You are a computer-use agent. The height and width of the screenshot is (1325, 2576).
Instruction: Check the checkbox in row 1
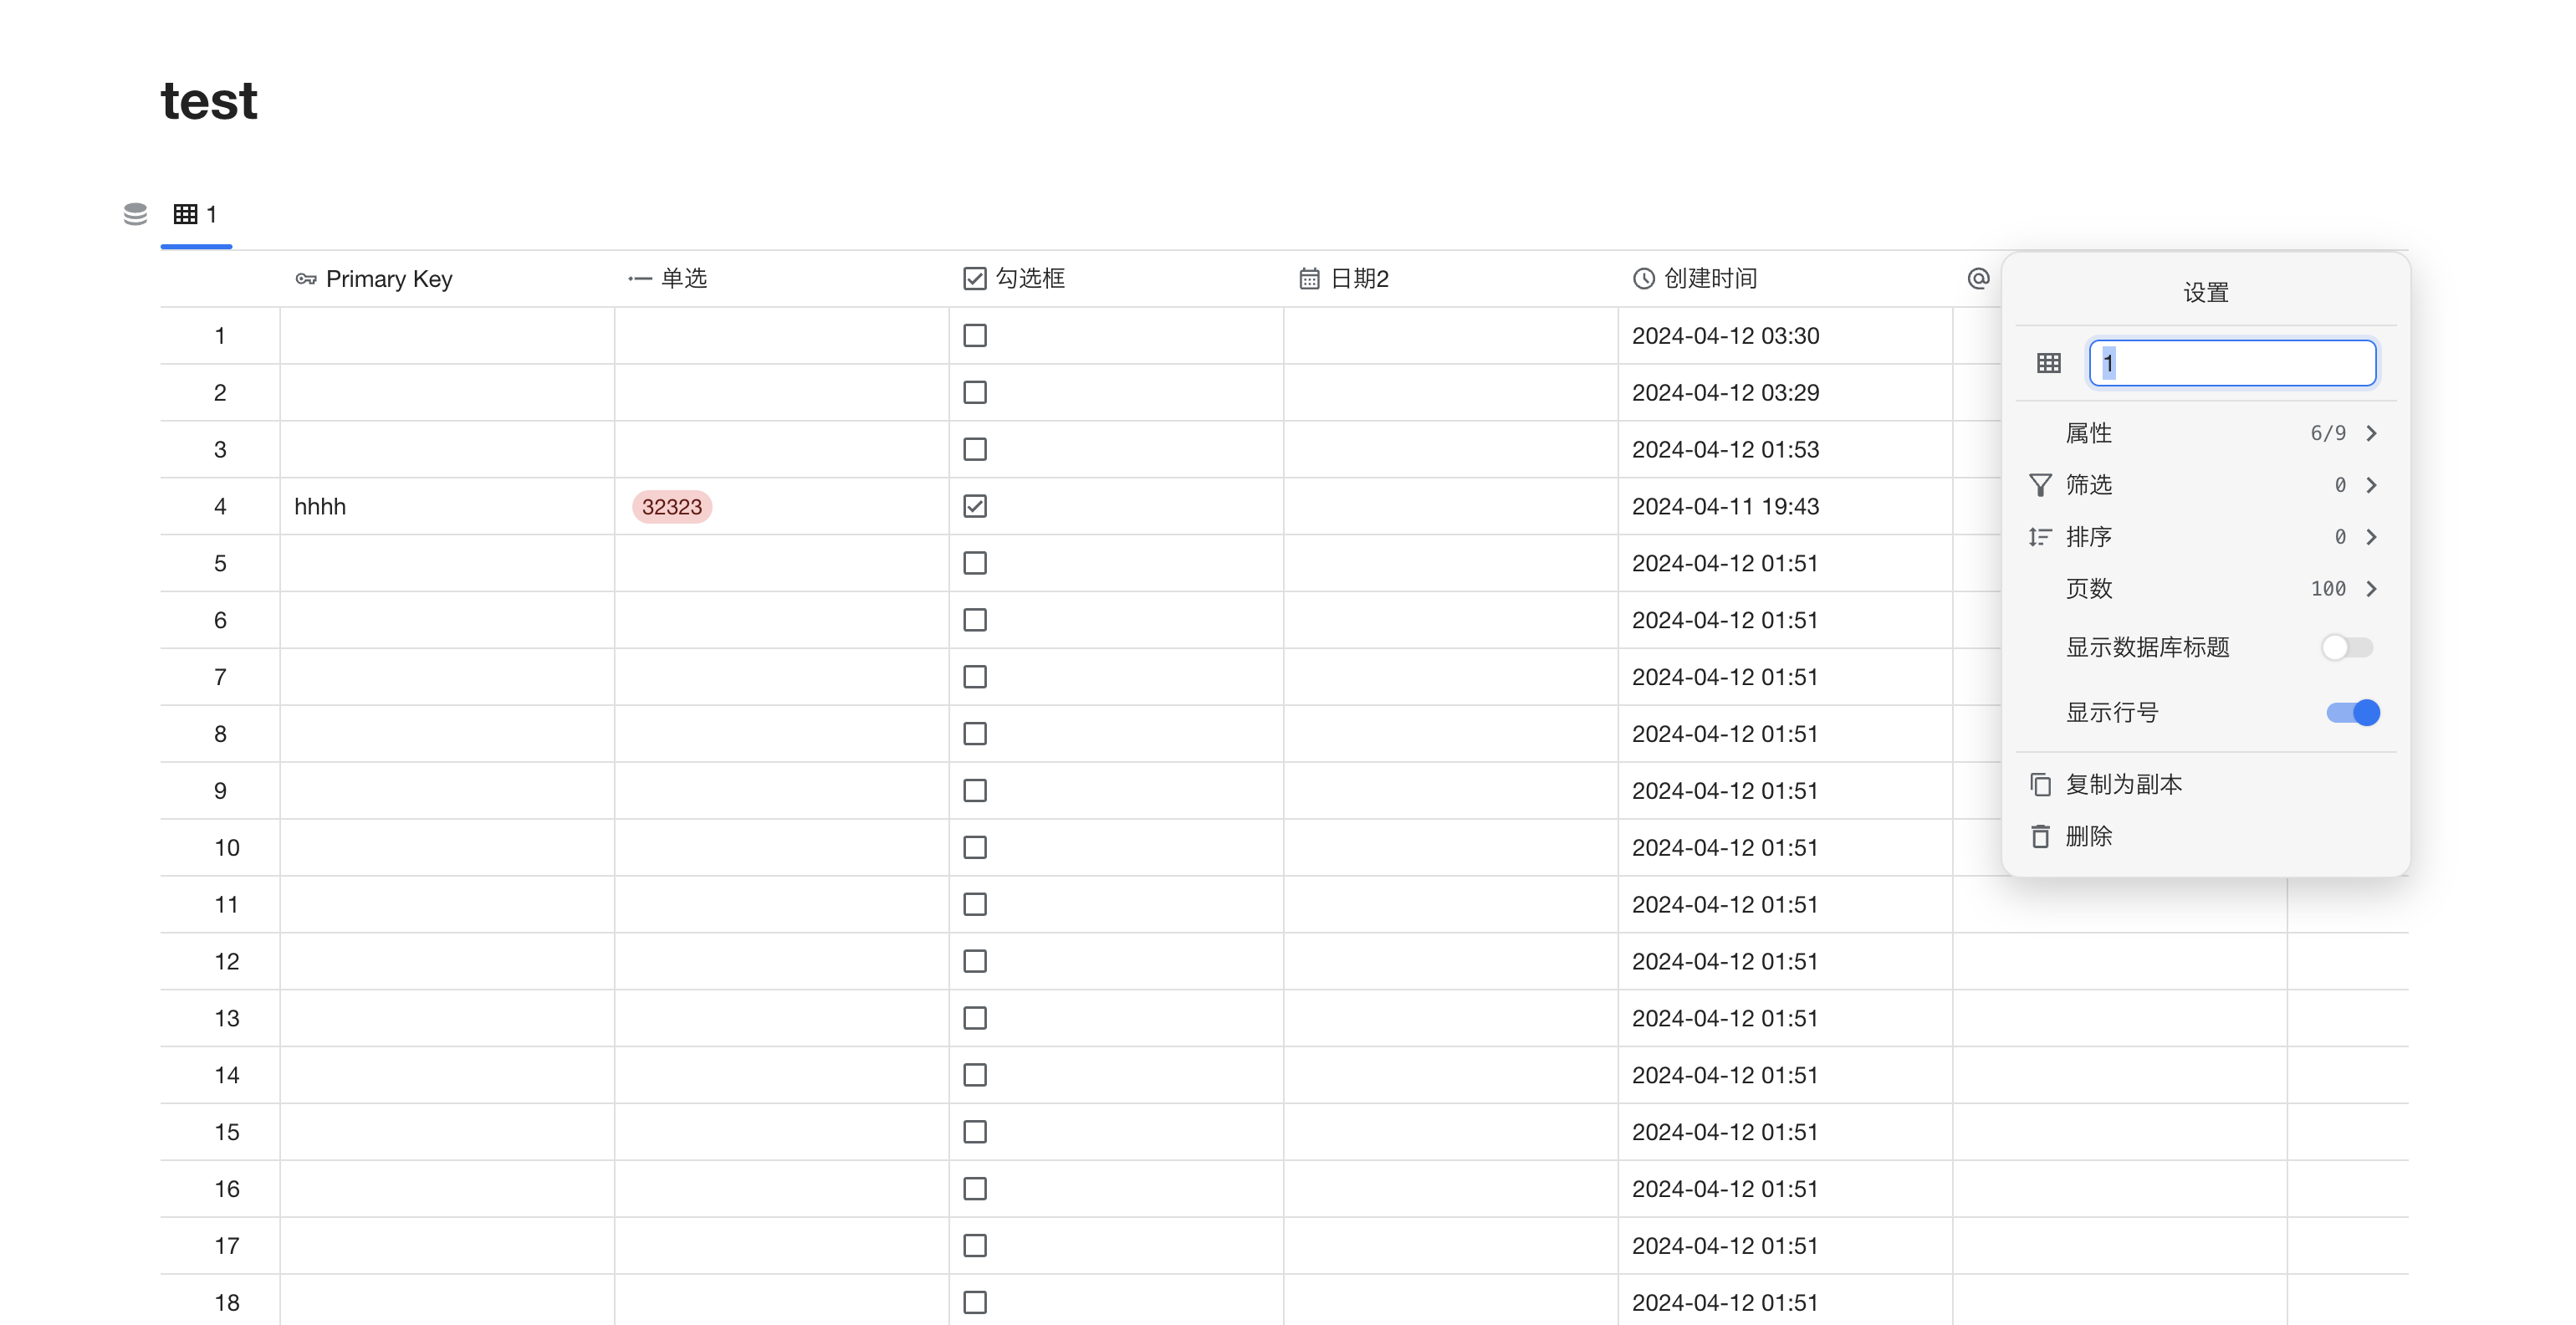tap(975, 336)
